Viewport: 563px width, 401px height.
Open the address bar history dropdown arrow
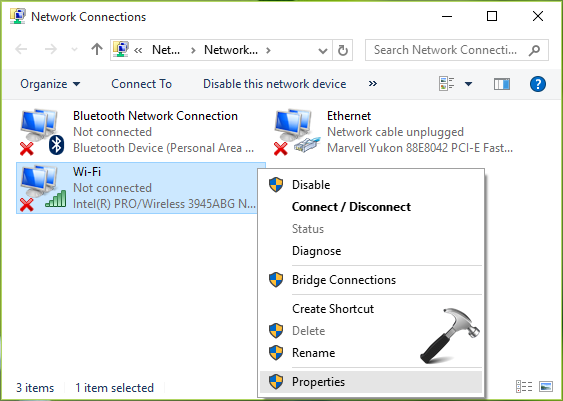click(323, 50)
